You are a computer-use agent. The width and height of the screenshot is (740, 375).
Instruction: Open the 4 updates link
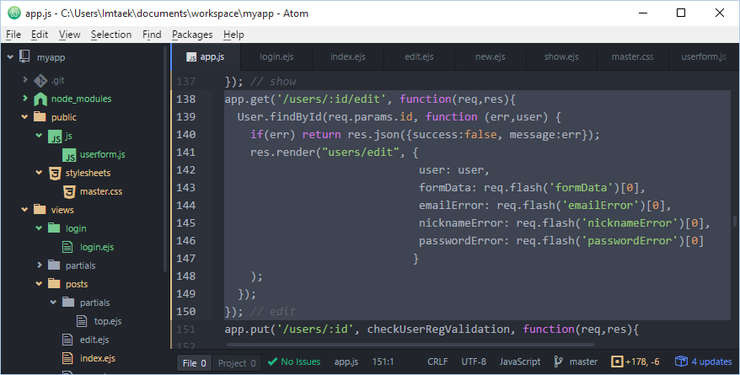point(711,362)
